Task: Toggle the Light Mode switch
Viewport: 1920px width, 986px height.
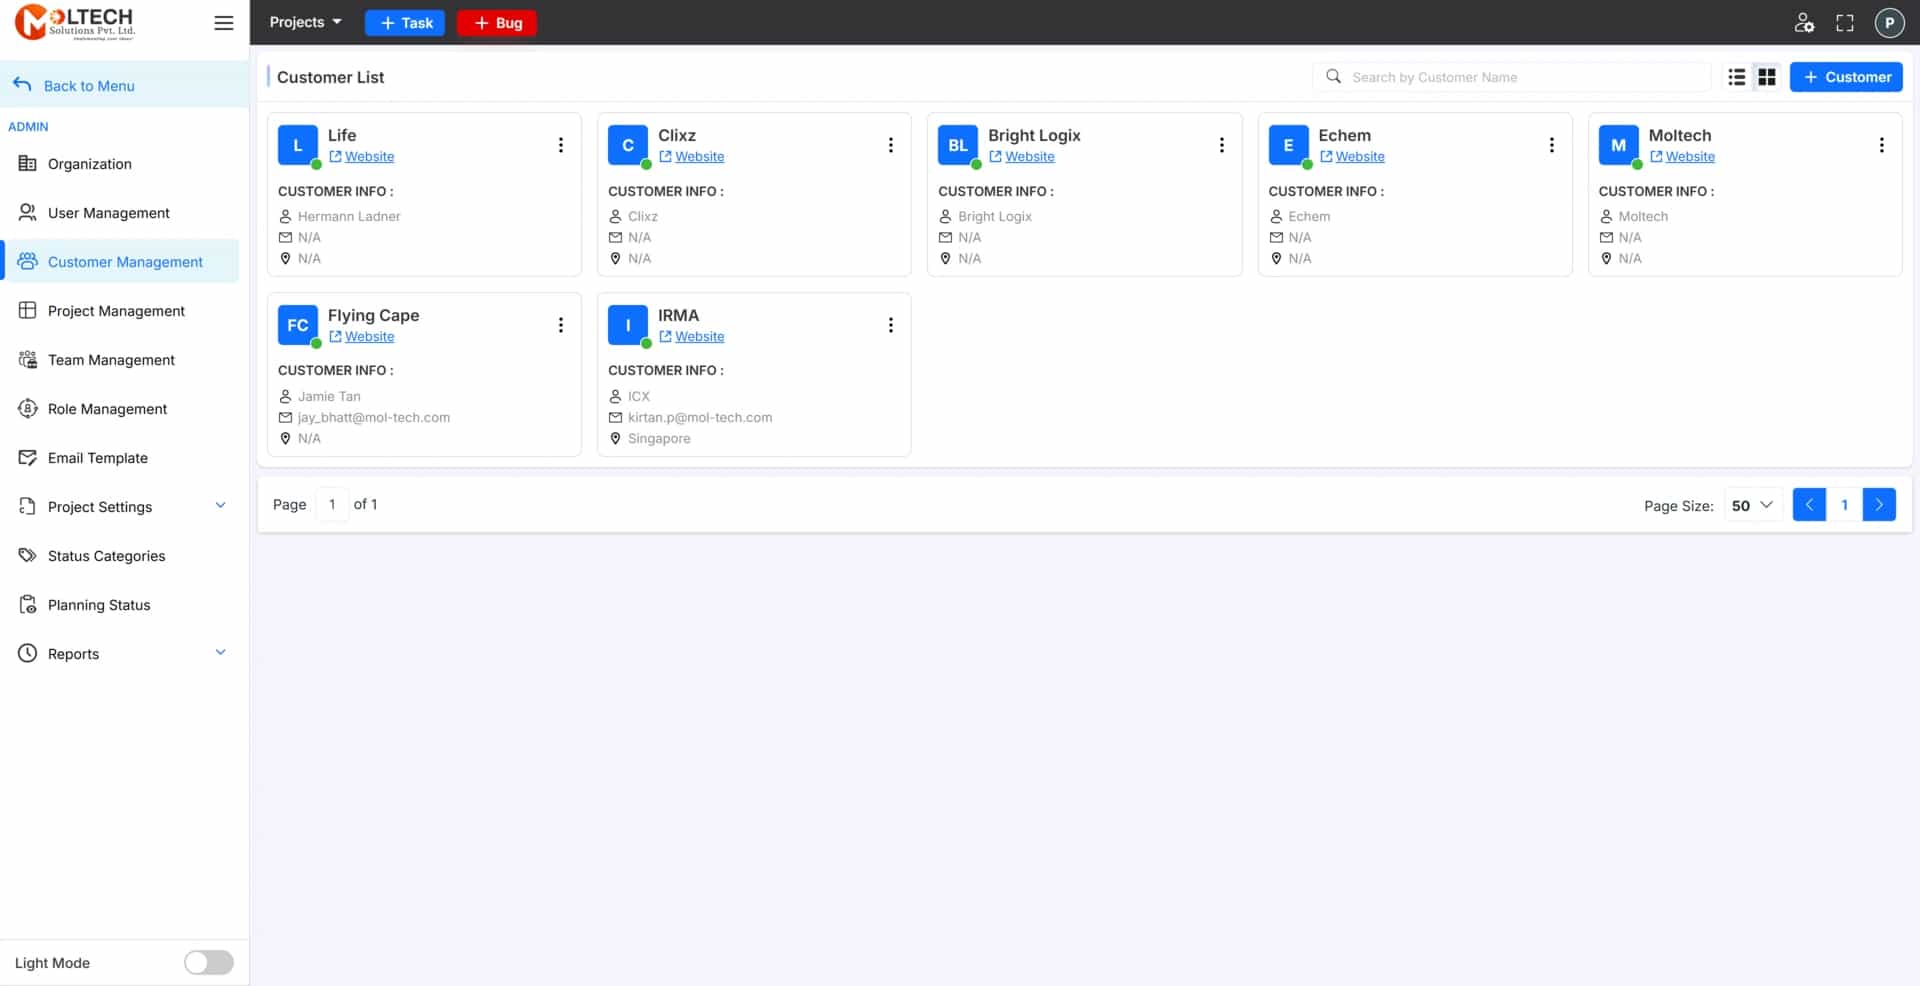Action: click(208, 962)
